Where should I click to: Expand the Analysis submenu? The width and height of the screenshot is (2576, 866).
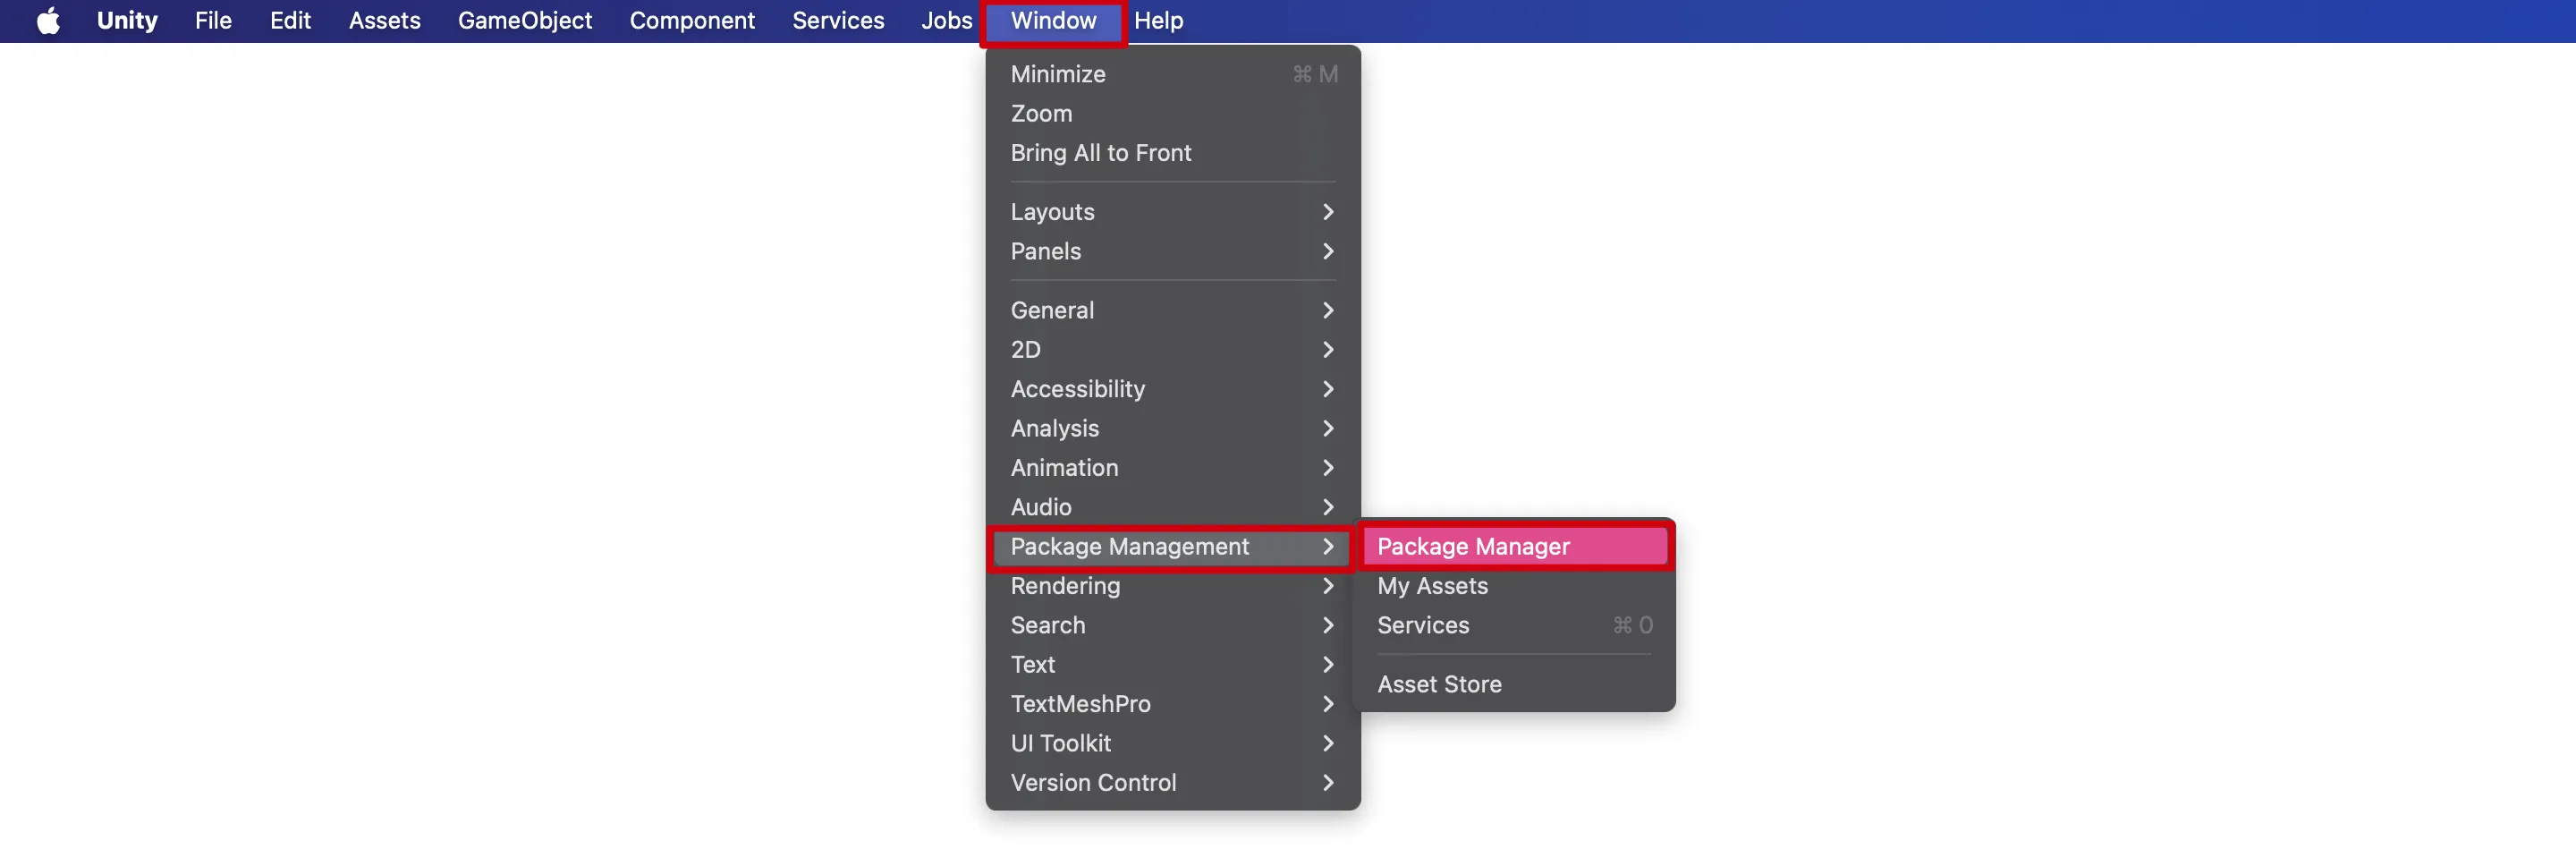tap(1173, 428)
